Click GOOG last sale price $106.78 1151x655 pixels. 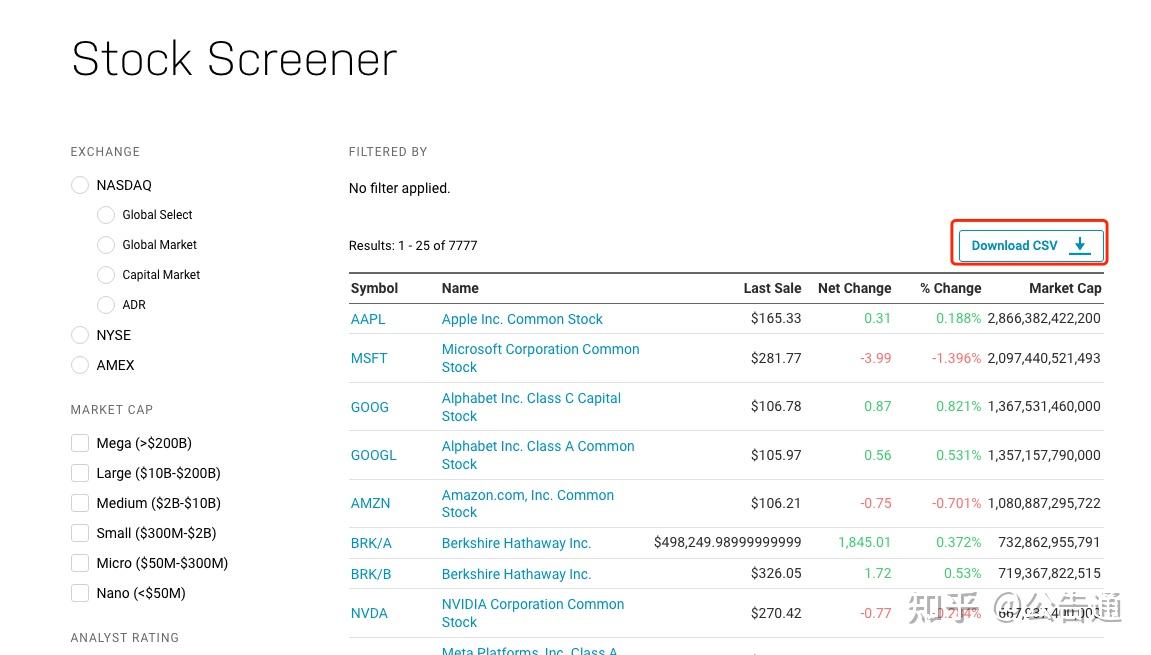[x=776, y=407]
